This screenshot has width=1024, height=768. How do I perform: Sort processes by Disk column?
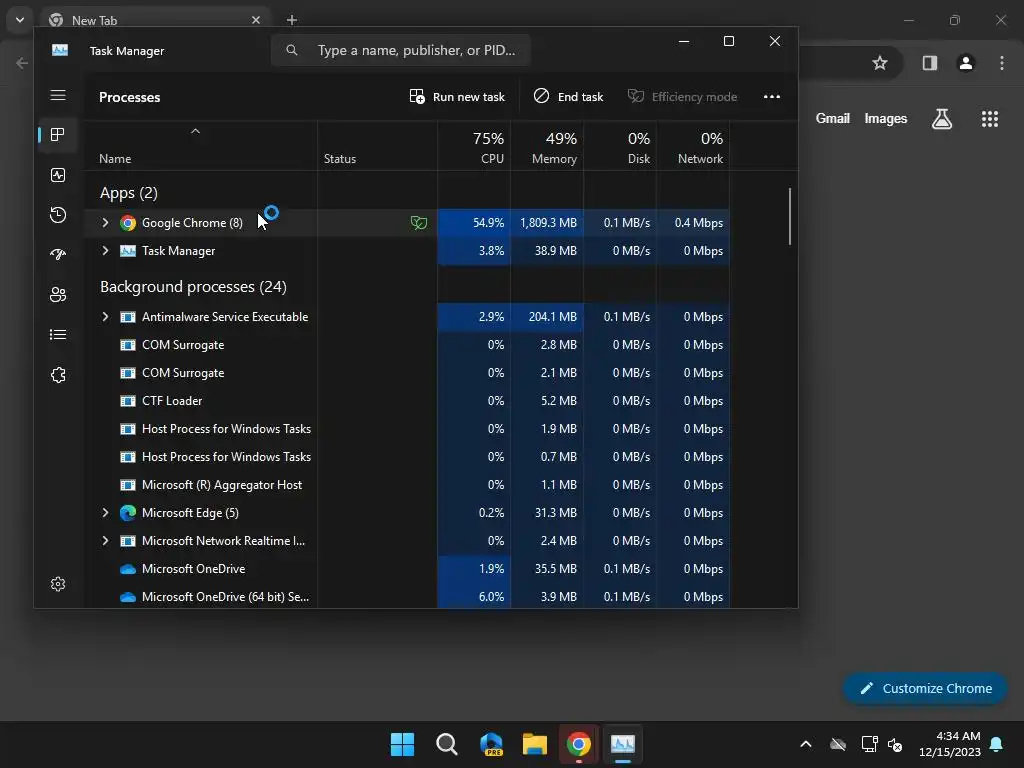[620, 148]
